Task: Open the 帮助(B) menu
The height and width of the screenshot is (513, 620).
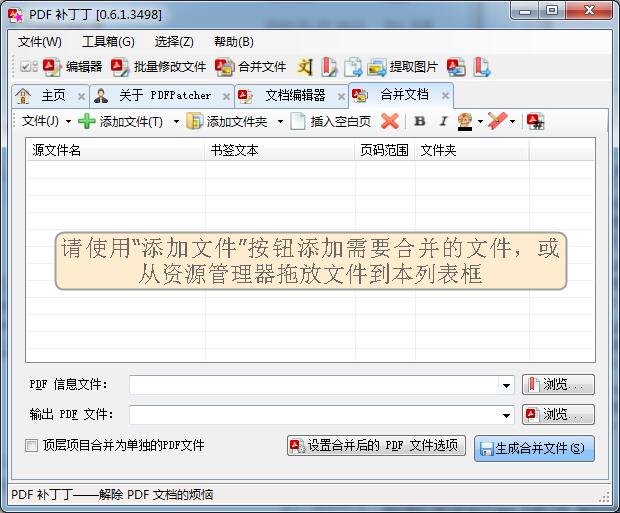Action: pos(234,42)
